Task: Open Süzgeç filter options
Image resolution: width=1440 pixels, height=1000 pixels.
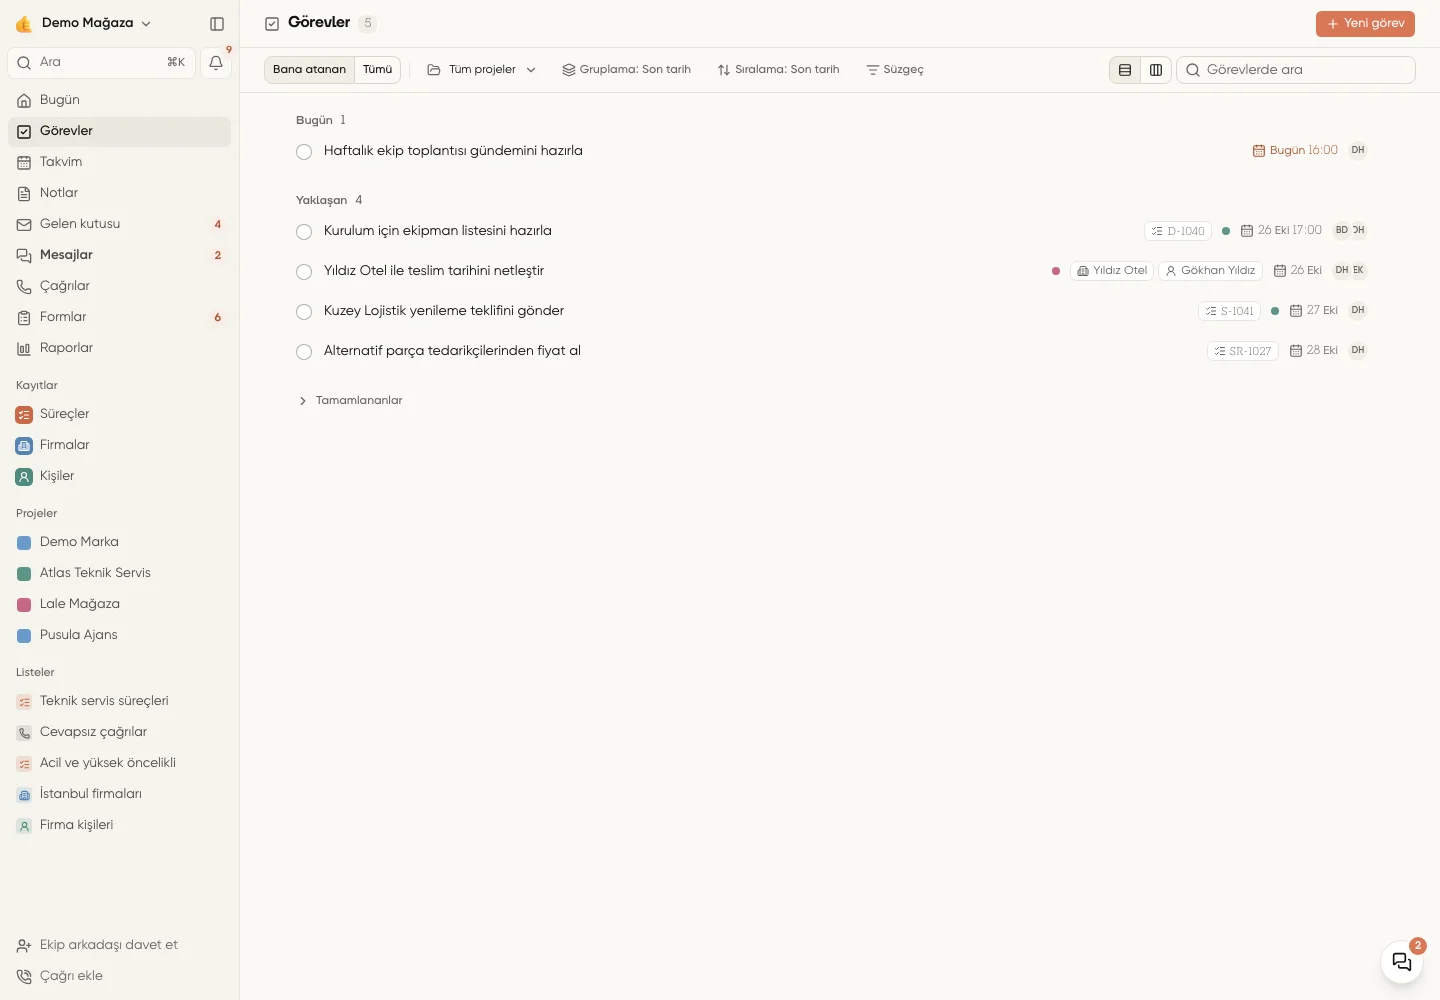Action: pos(895,70)
